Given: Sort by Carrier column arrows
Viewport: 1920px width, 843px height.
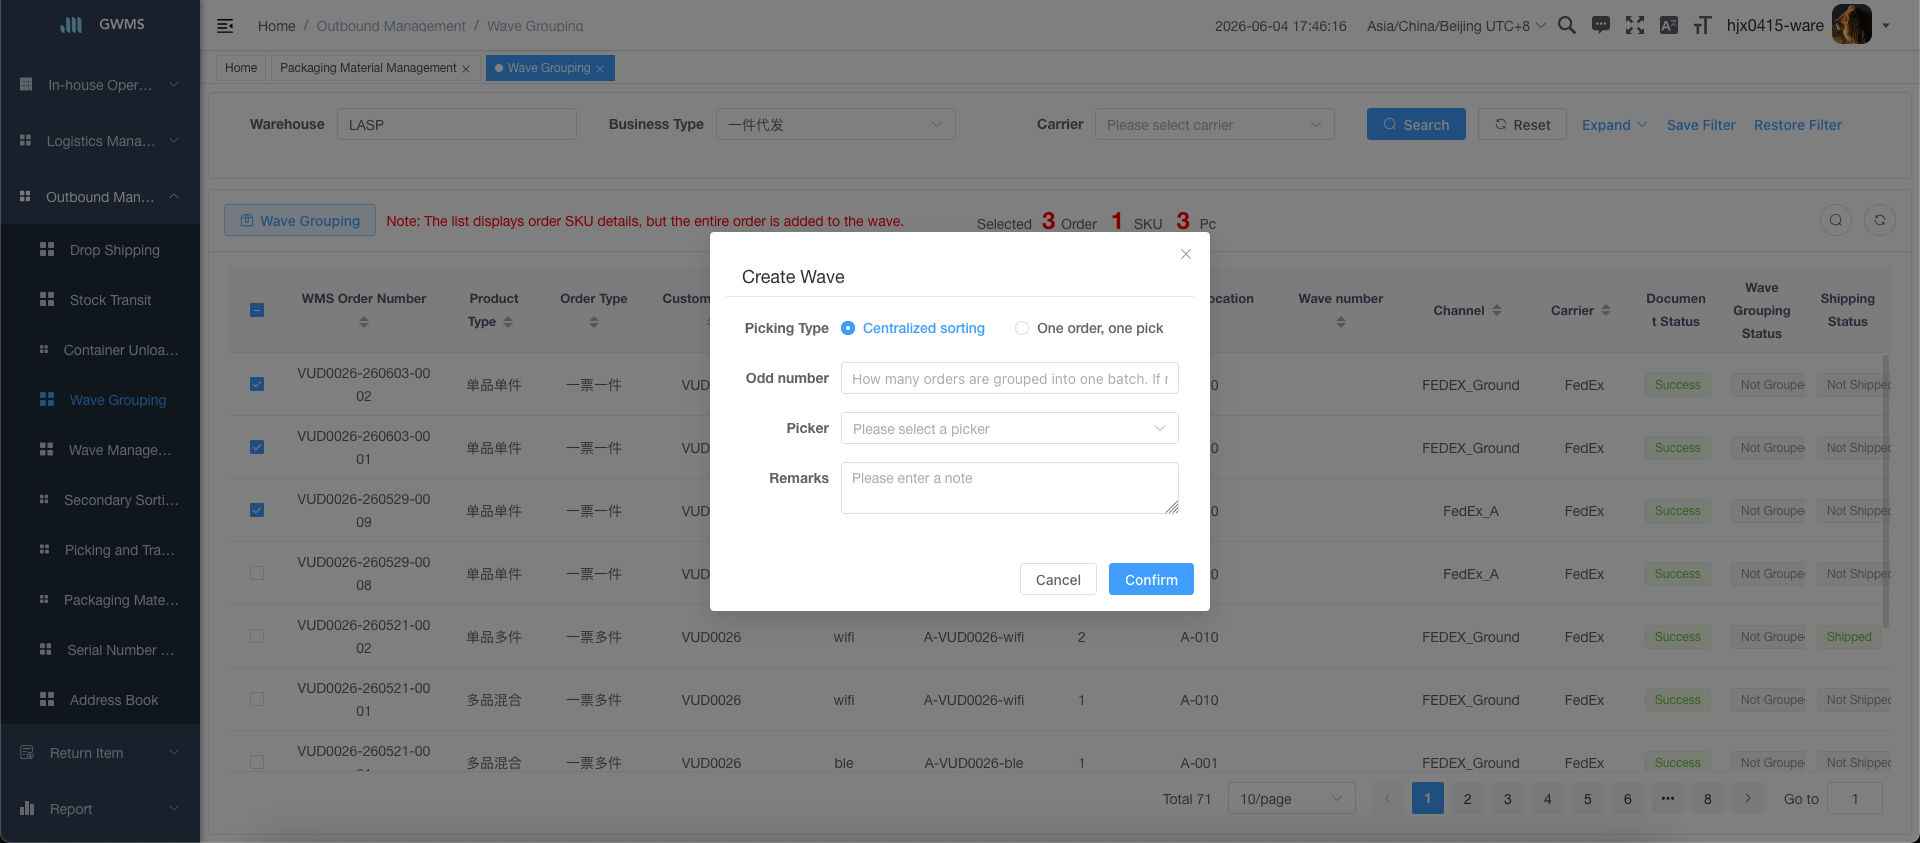Looking at the screenshot, I should [1606, 310].
